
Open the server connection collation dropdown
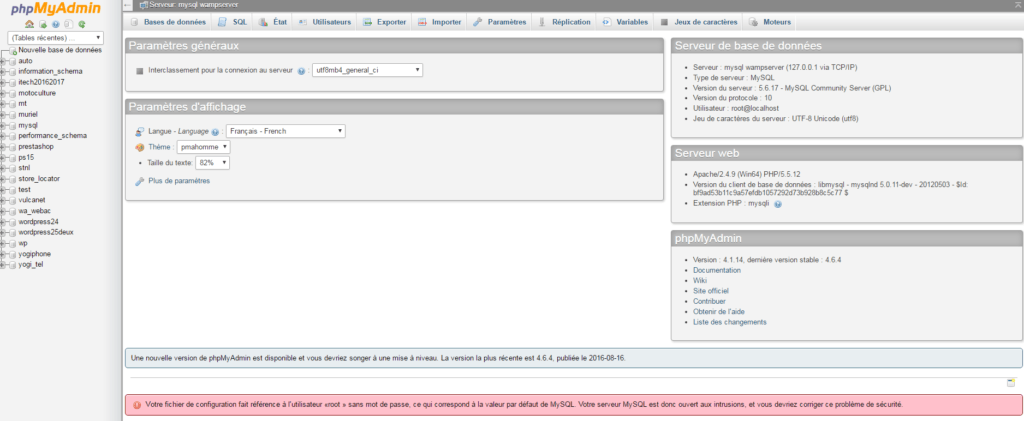(366, 70)
